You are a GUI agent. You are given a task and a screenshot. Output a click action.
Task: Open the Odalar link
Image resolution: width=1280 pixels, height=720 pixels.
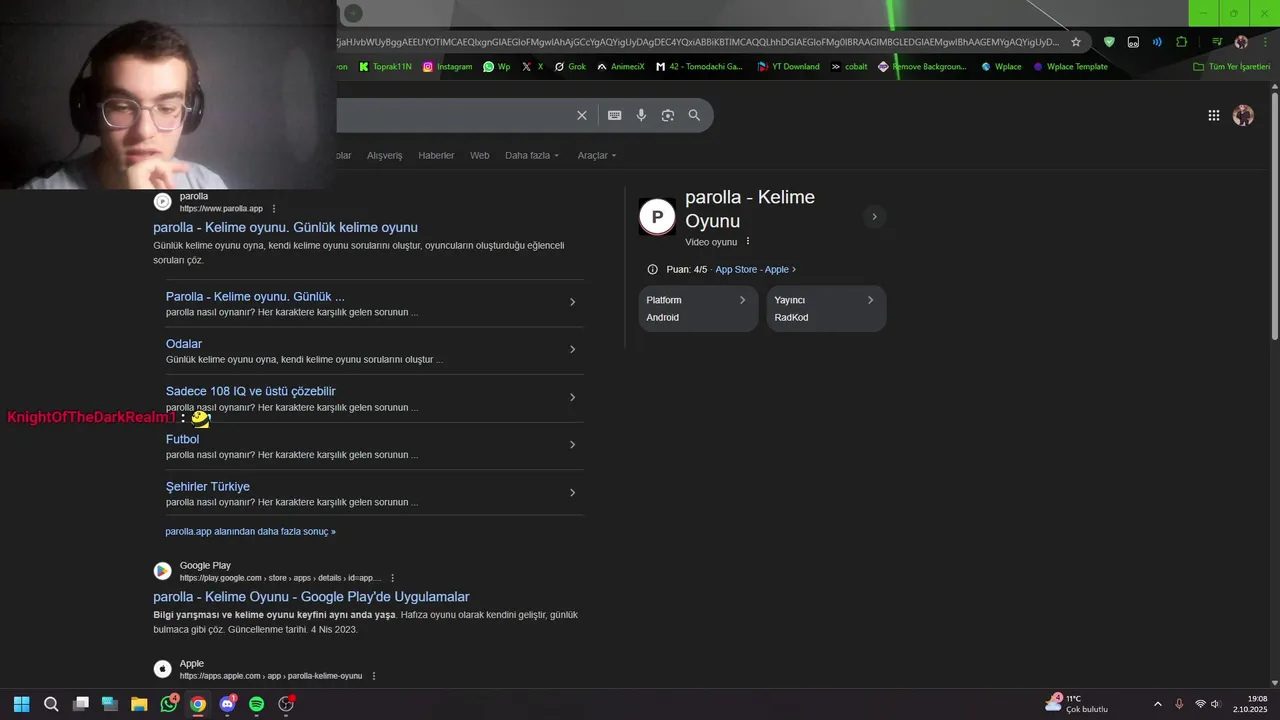pyautogui.click(x=184, y=344)
